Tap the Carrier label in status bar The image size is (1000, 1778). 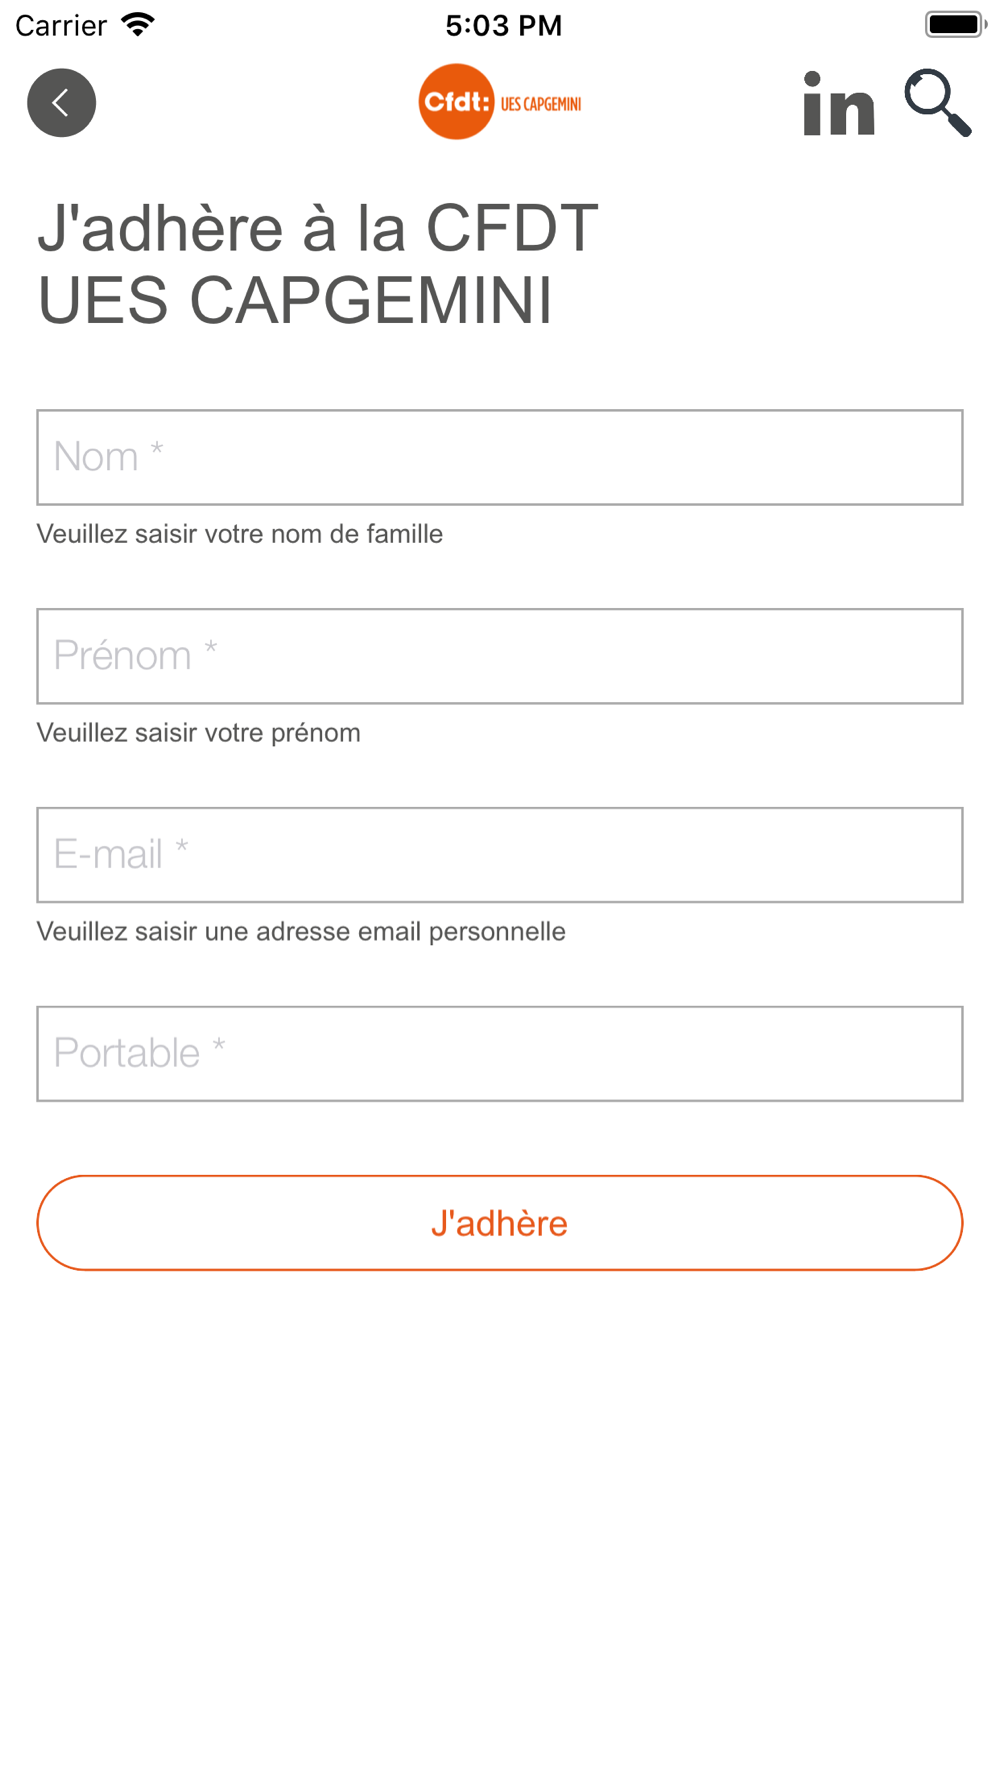[x=61, y=25]
